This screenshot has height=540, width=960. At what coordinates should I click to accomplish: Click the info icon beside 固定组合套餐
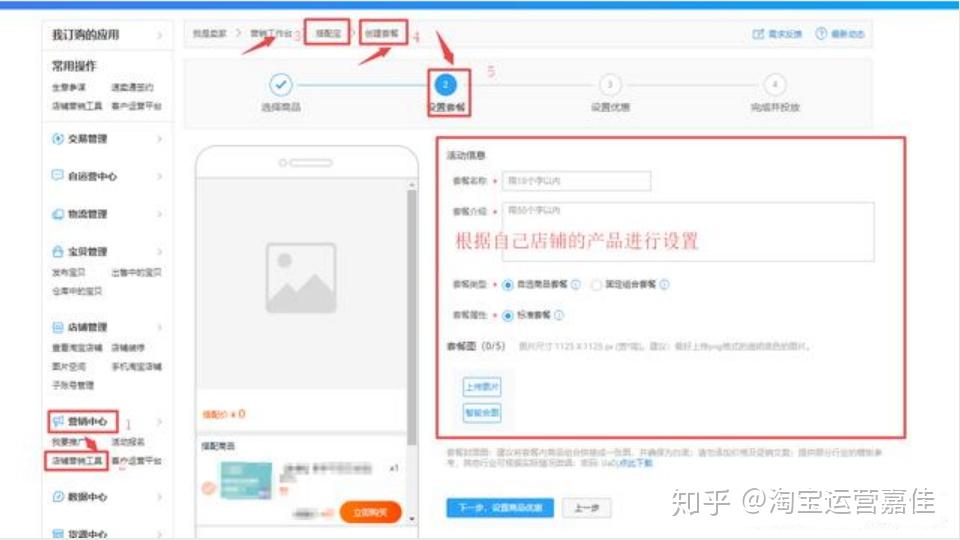pos(664,284)
